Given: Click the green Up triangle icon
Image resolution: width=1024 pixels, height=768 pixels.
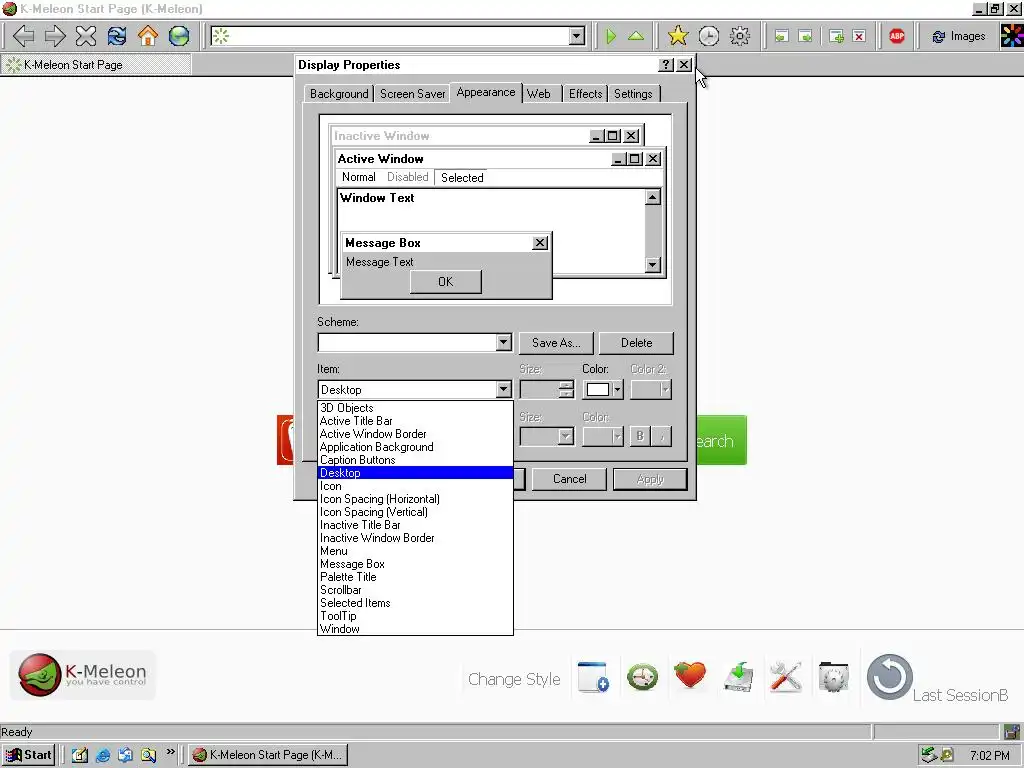Looking at the screenshot, I should pyautogui.click(x=636, y=36).
